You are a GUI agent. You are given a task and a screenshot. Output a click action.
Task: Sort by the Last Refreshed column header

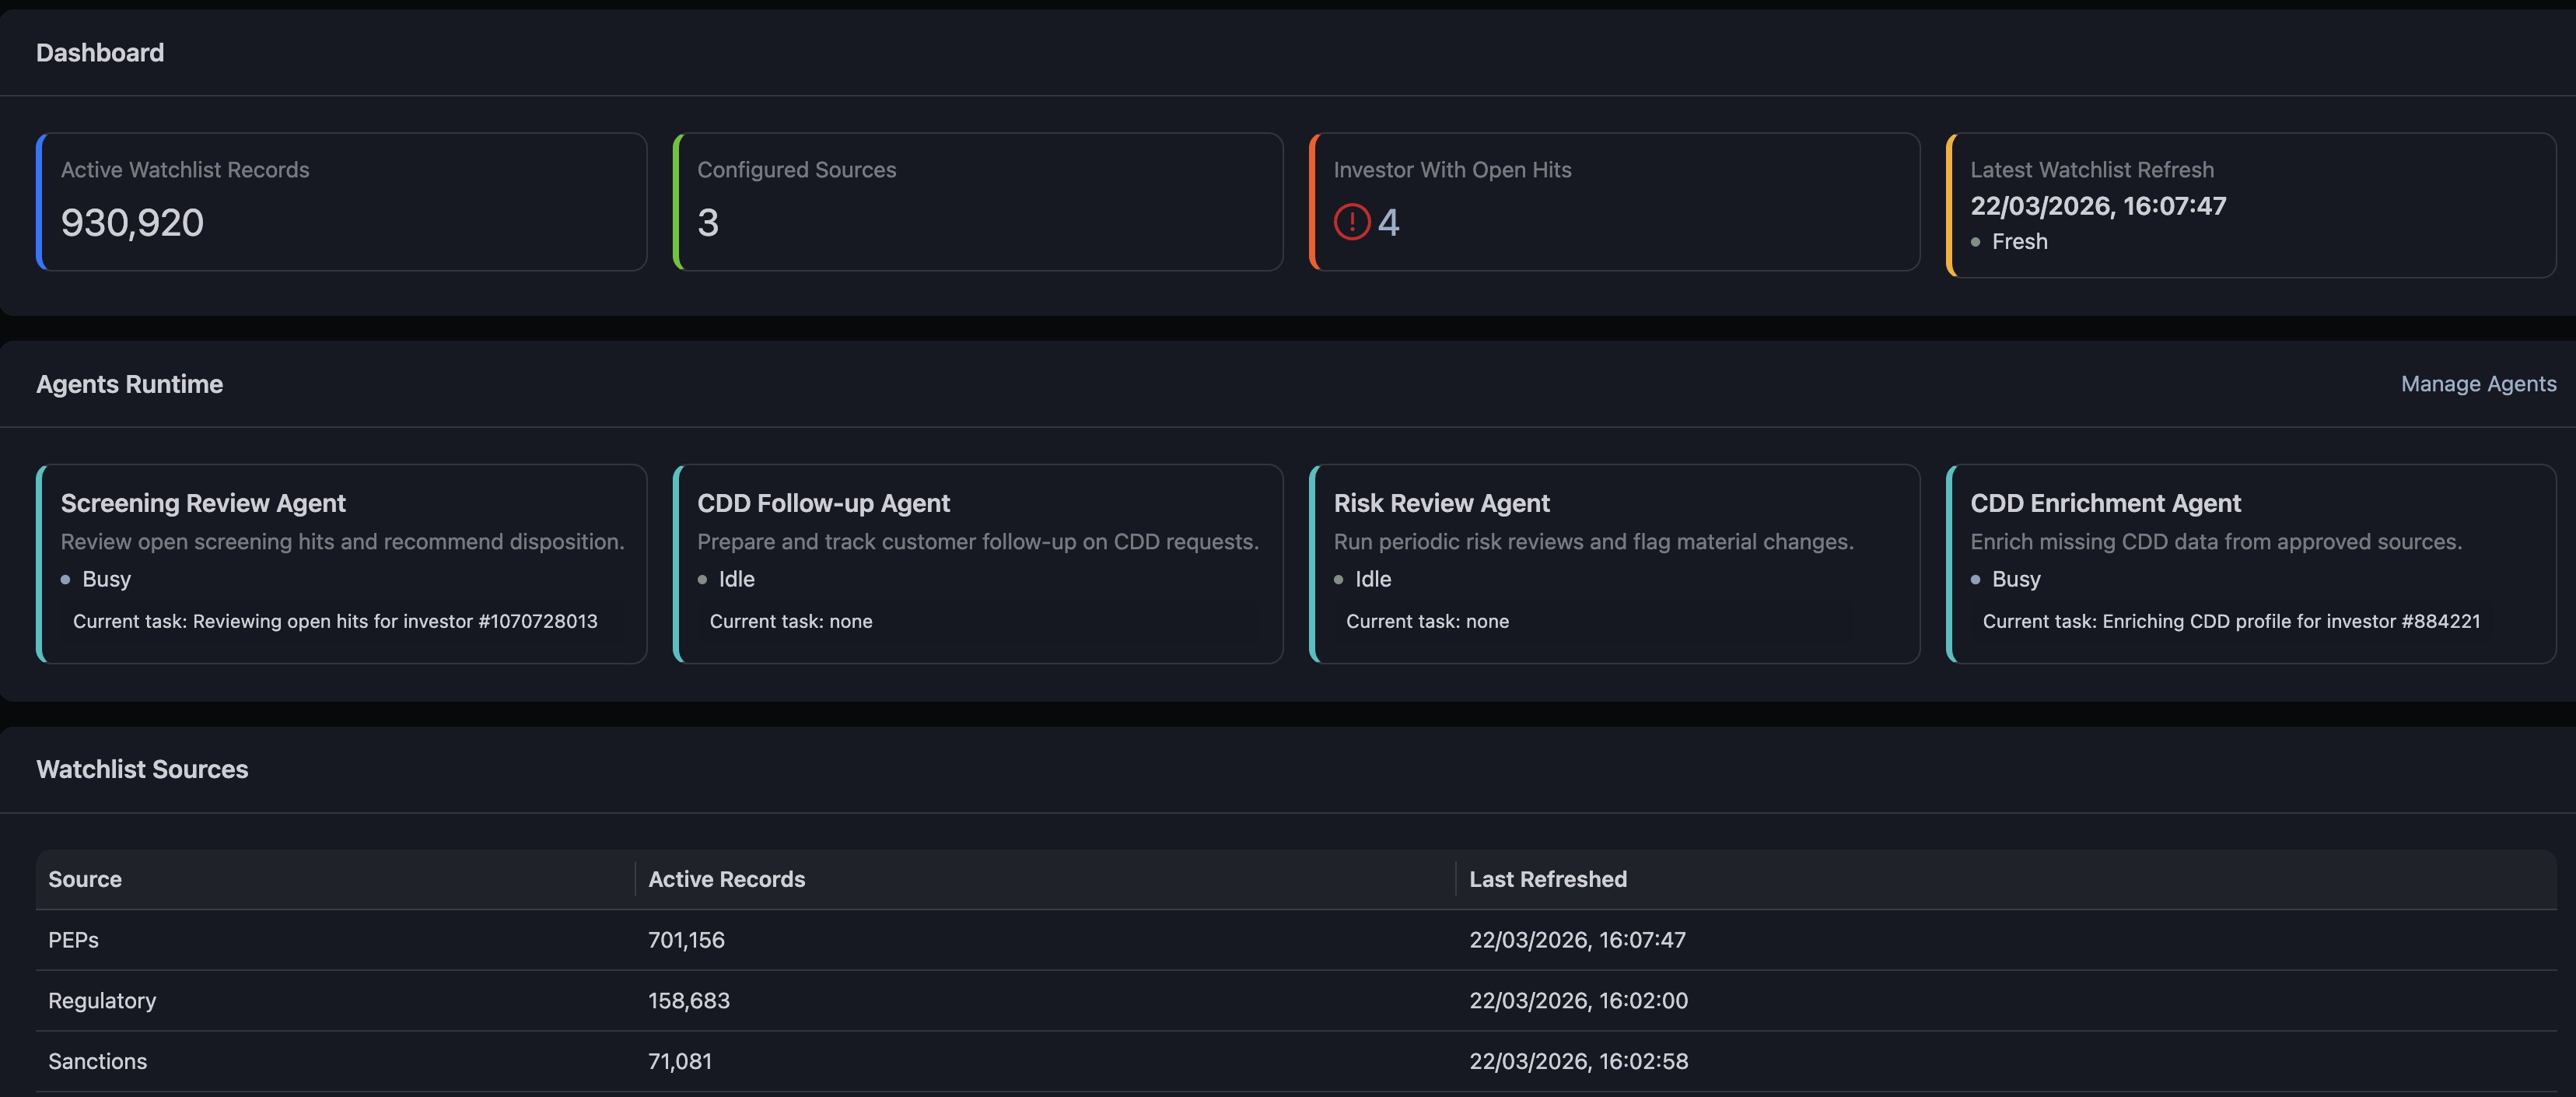1548,880
